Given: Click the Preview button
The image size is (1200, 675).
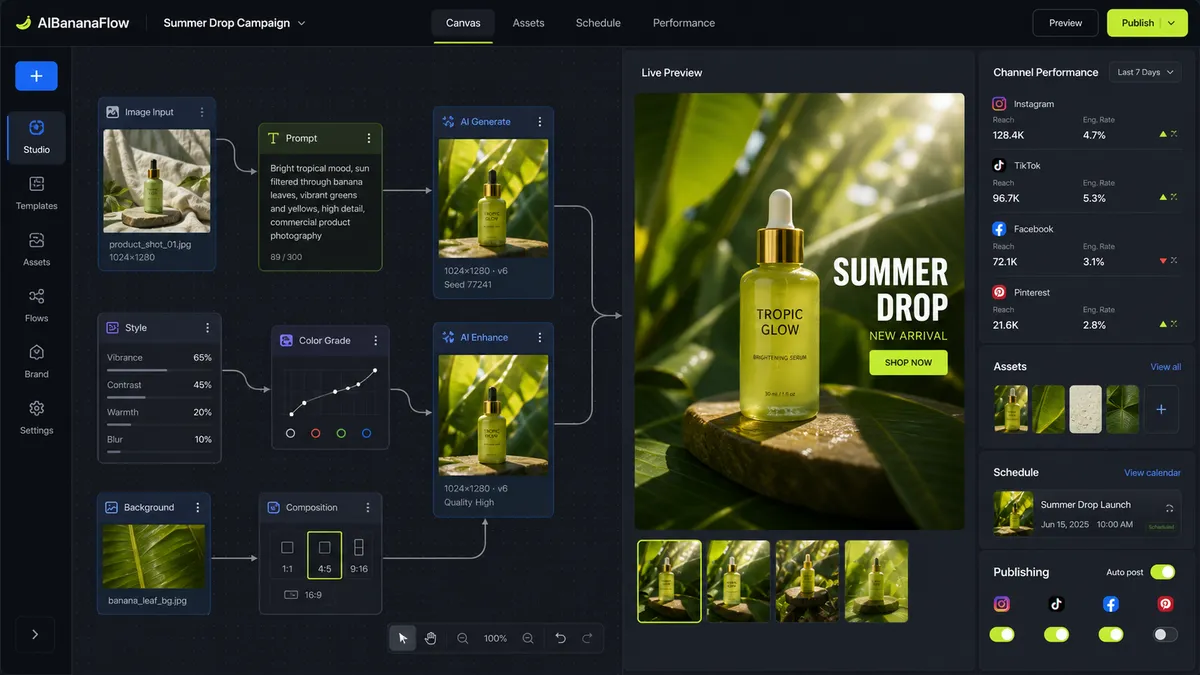Looking at the screenshot, I should tap(1066, 23).
